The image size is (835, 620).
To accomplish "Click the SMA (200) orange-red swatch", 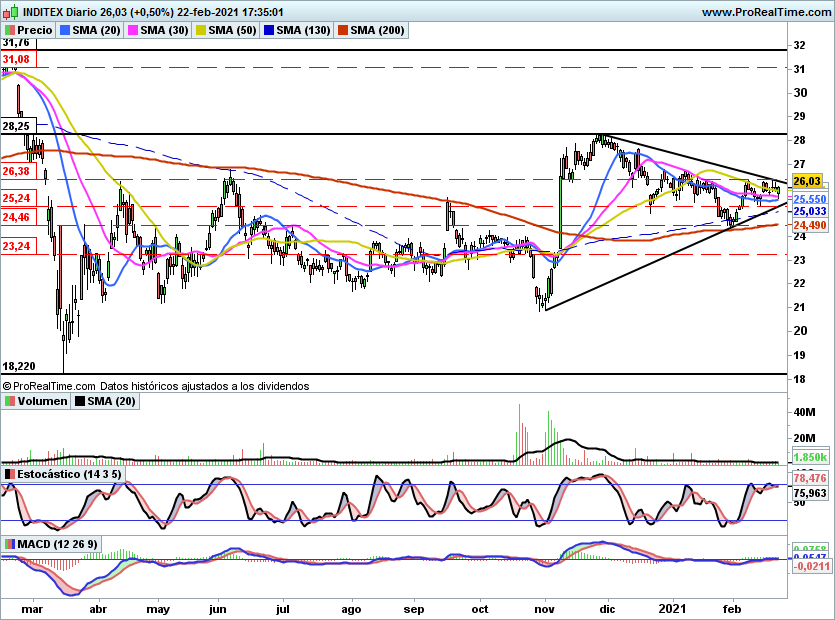I will click(x=342, y=30).
